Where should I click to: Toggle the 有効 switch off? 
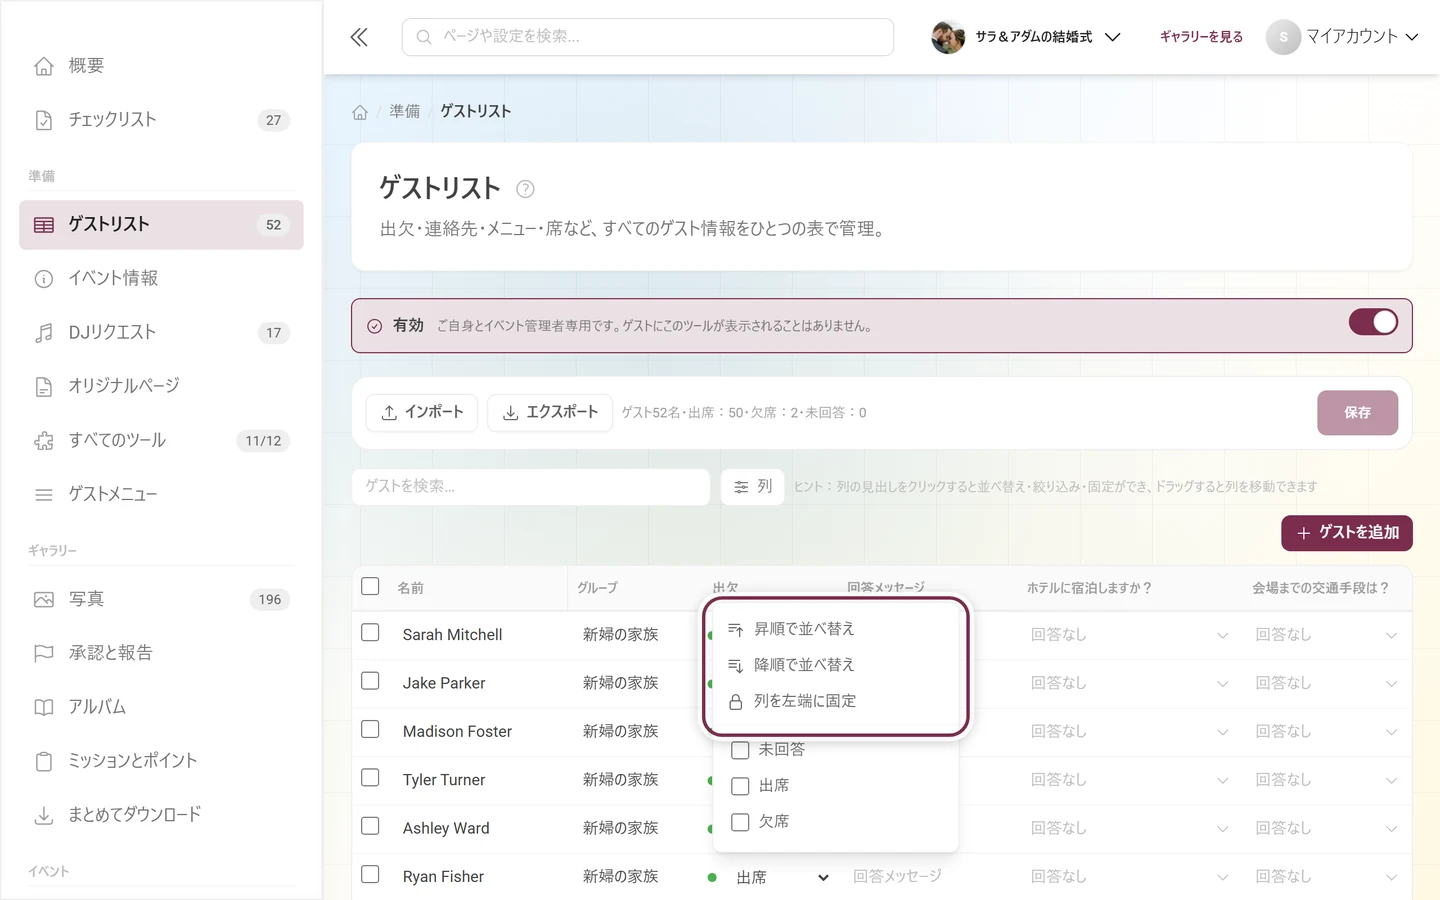pos(1373,322)
